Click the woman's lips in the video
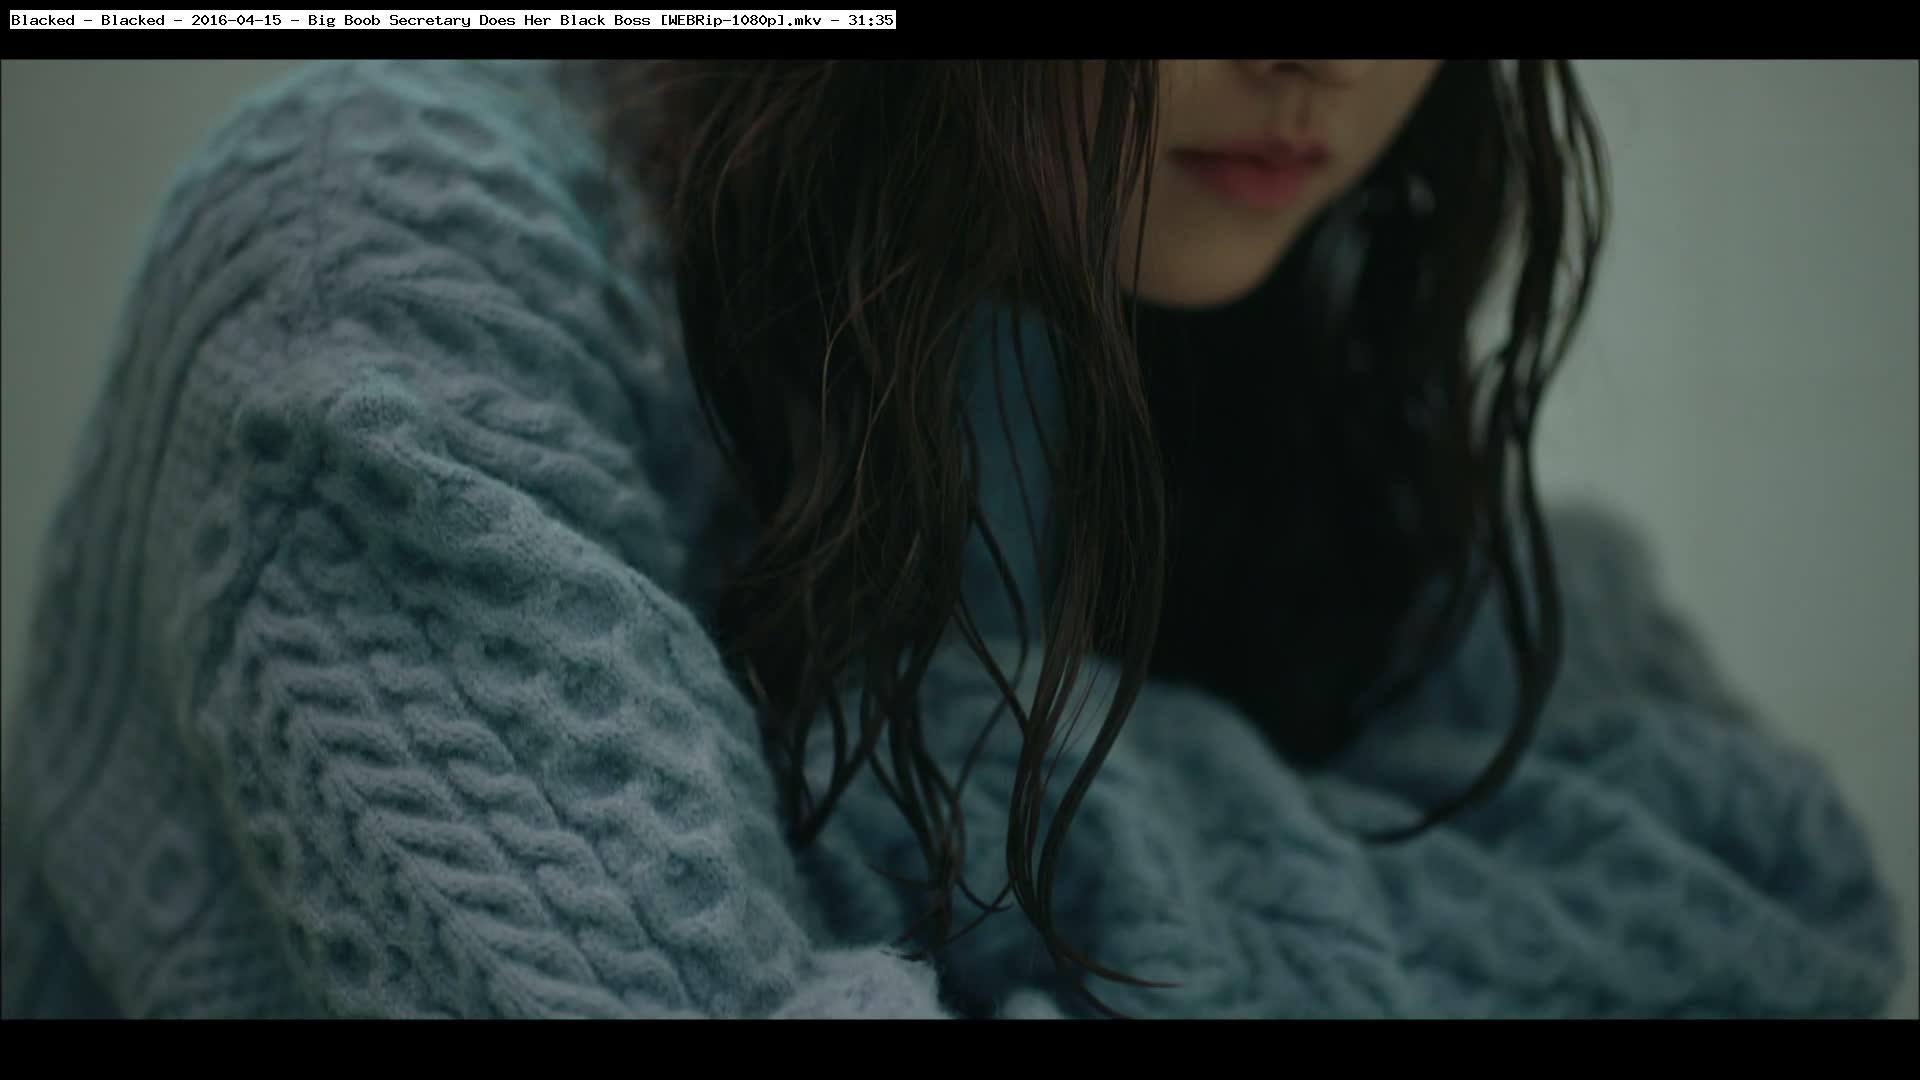The height and width of the screenshot is (1080, 1920). [1250, 170]
